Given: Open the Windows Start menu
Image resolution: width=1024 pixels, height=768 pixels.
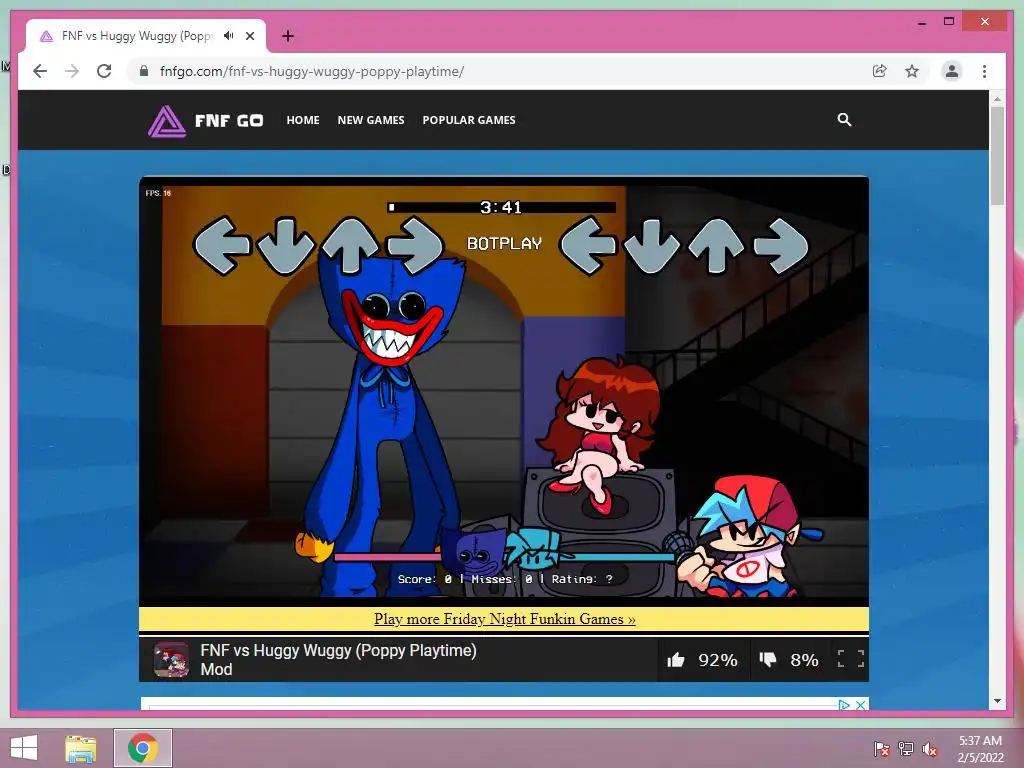Looking at the screenshot, I should (24, 748).
